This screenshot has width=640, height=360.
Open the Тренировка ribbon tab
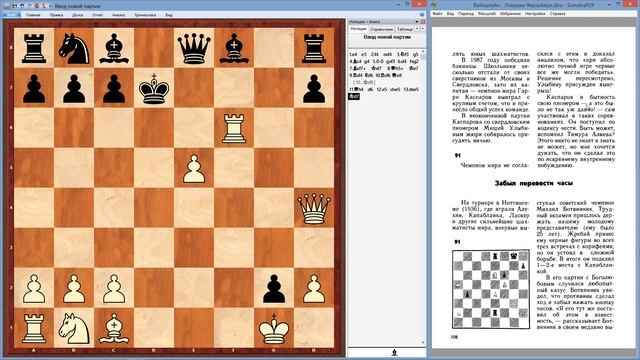(145, 15)
